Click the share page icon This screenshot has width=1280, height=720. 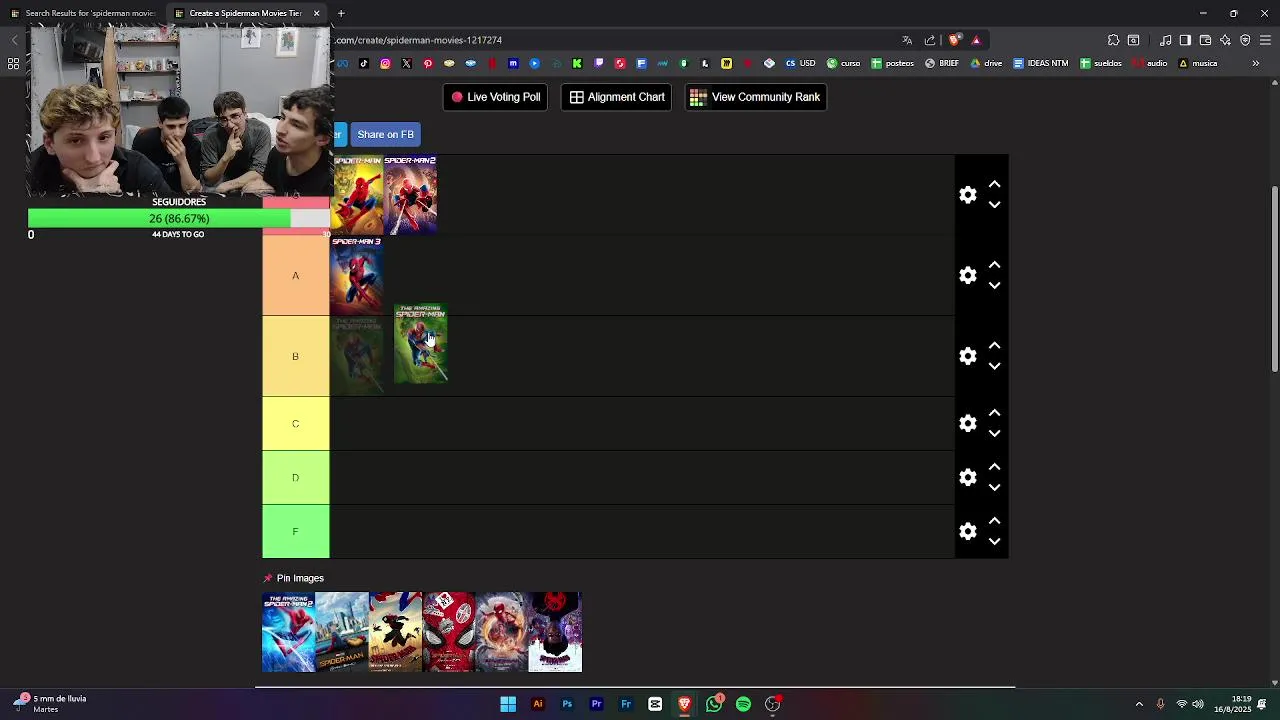click(930, 40)
